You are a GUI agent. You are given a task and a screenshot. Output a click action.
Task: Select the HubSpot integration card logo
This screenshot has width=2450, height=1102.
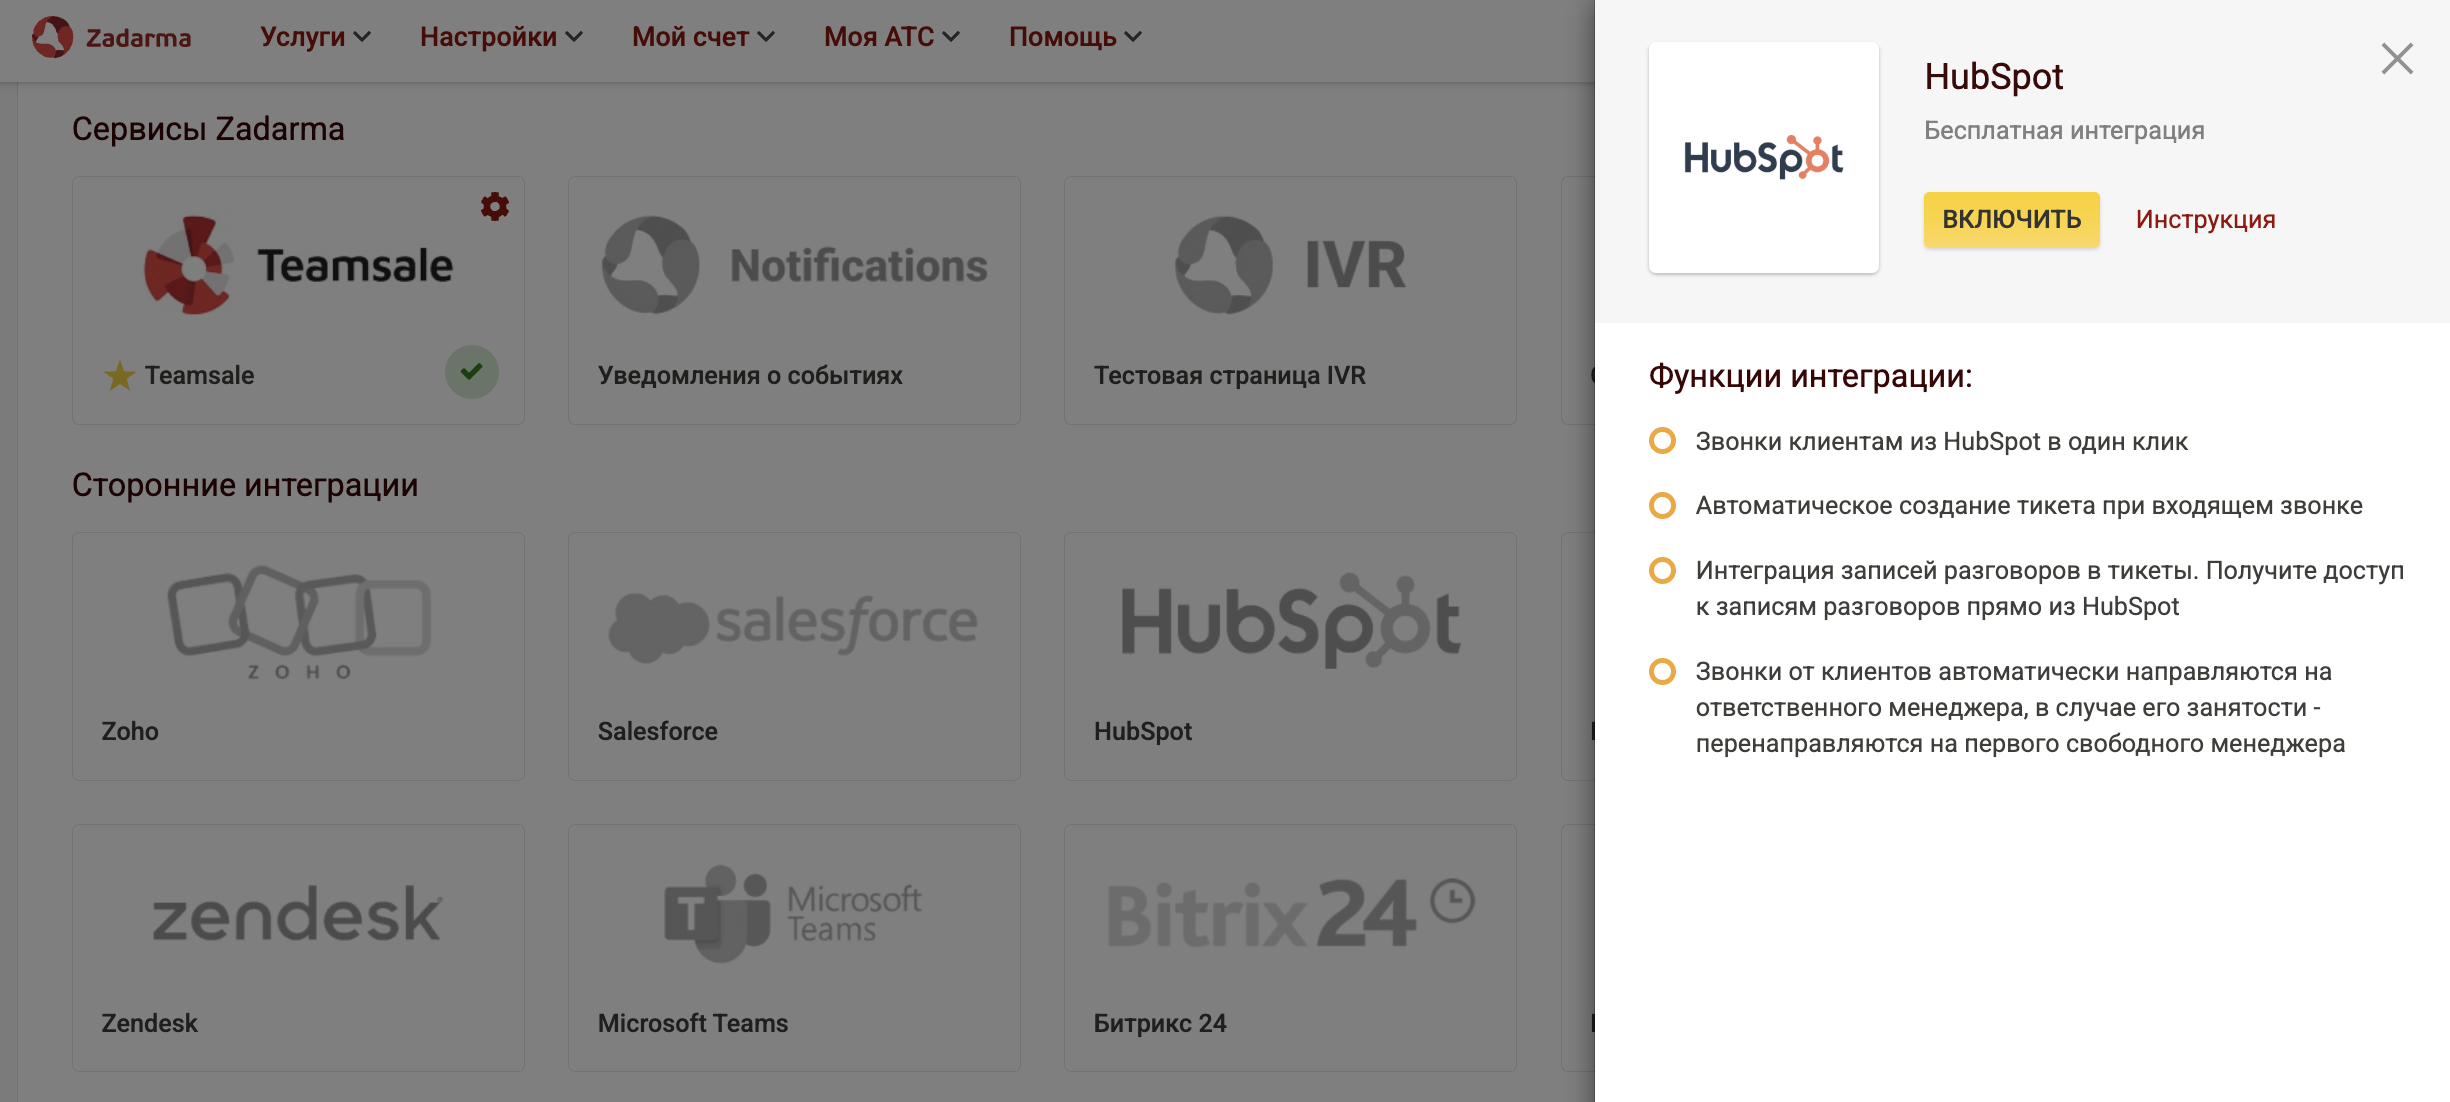(x=1290, y=620)
